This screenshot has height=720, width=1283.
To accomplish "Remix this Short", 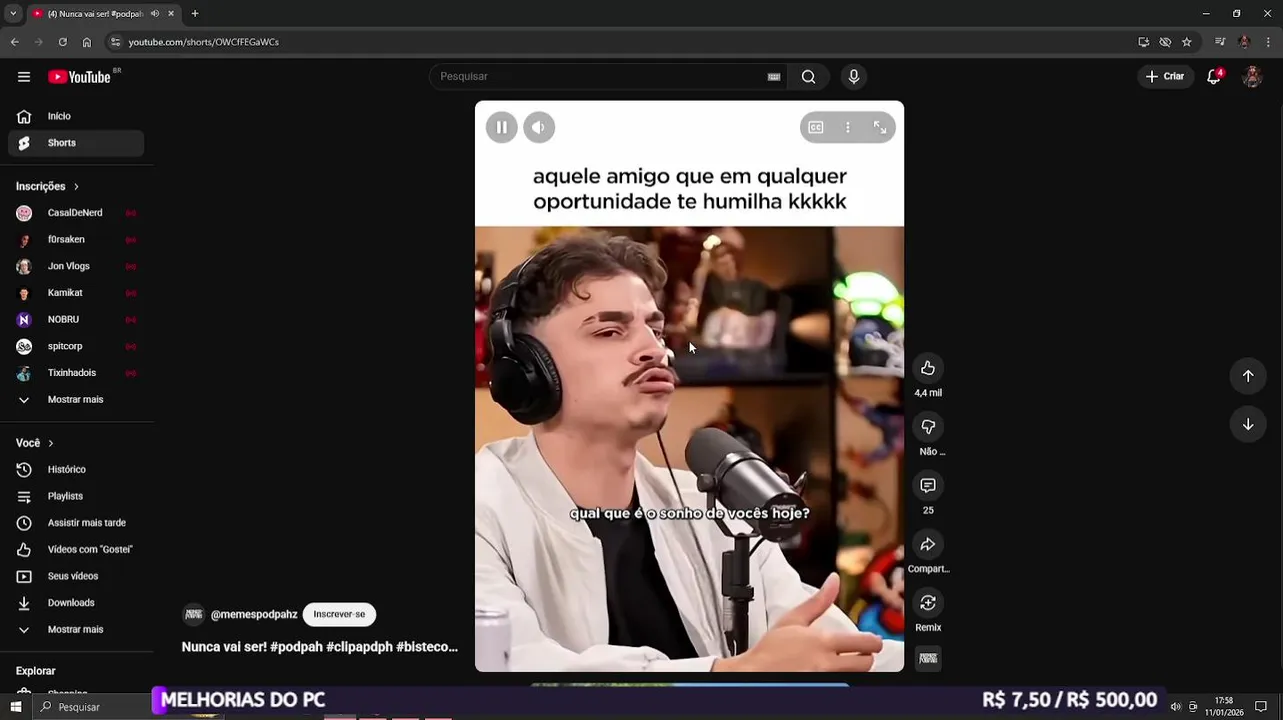I will pos(928,602).
